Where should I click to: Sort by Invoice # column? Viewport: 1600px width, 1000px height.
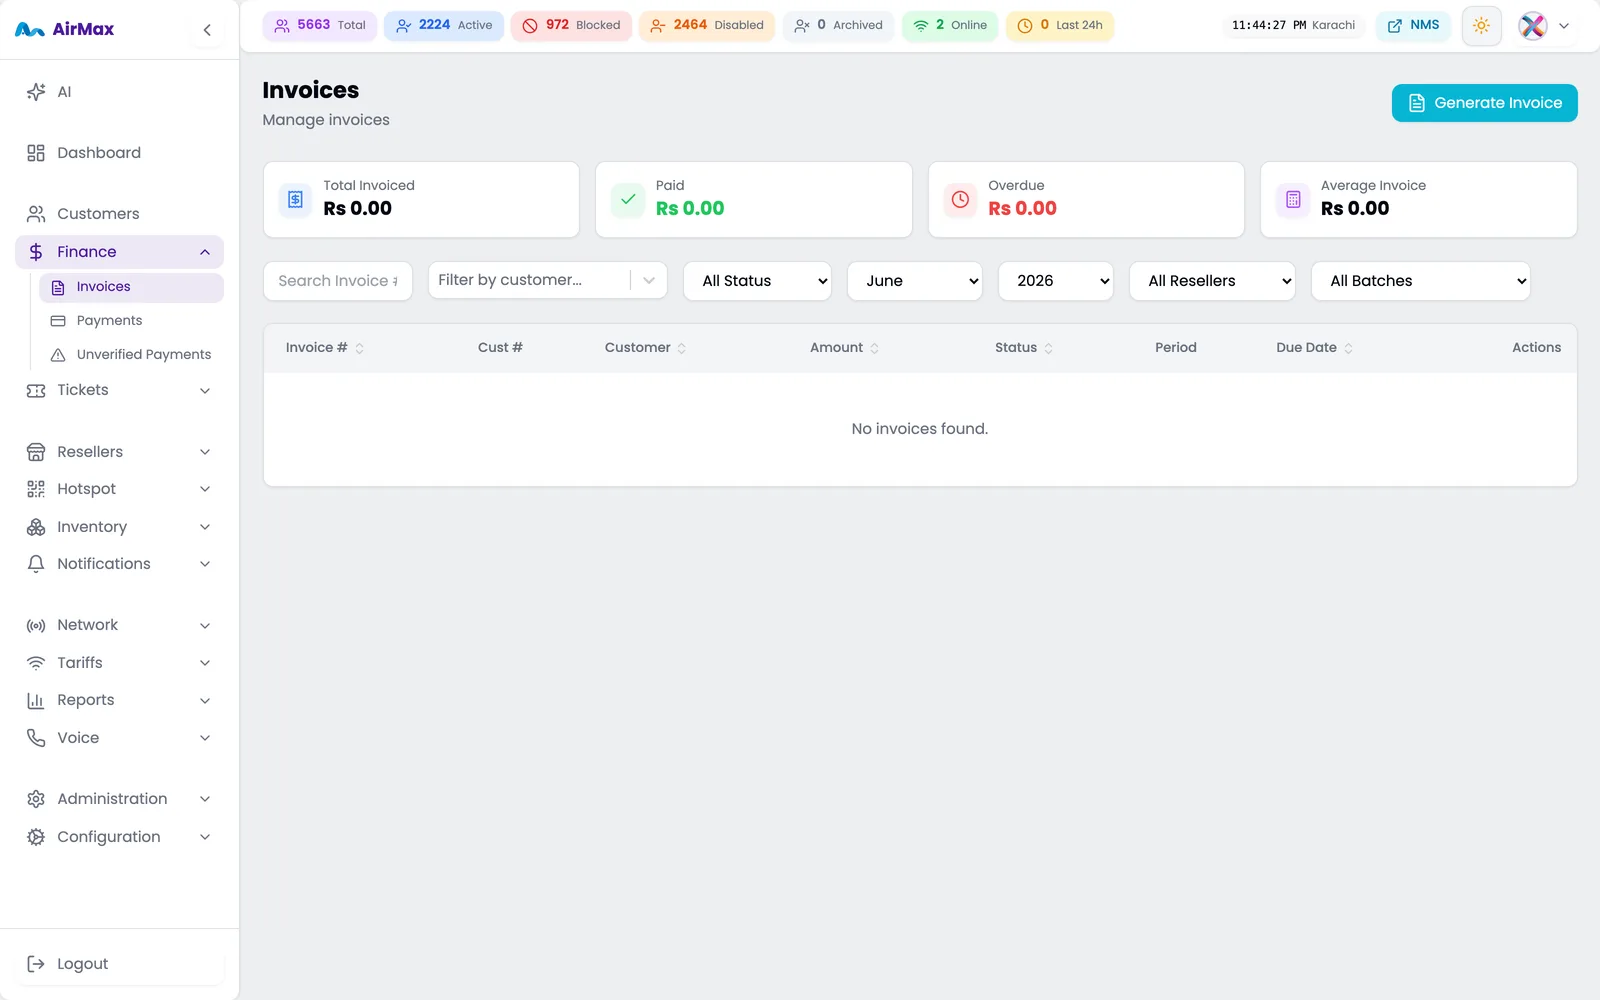[325, 348]
